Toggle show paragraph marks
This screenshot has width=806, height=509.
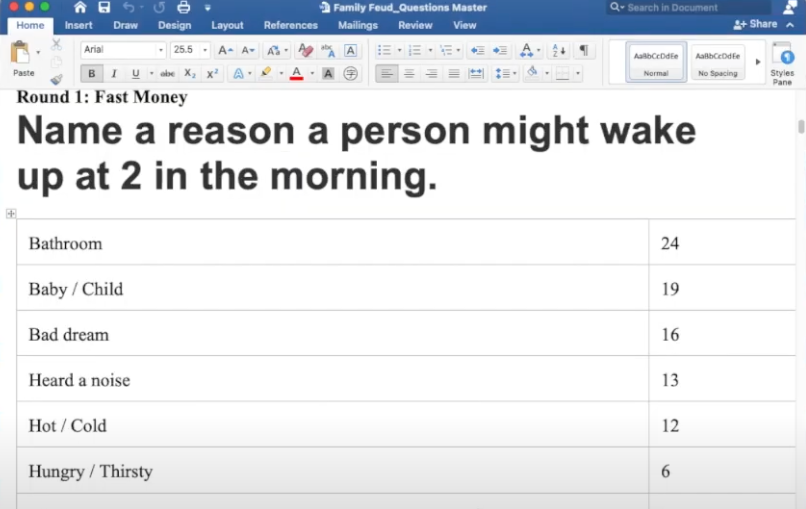584,50
